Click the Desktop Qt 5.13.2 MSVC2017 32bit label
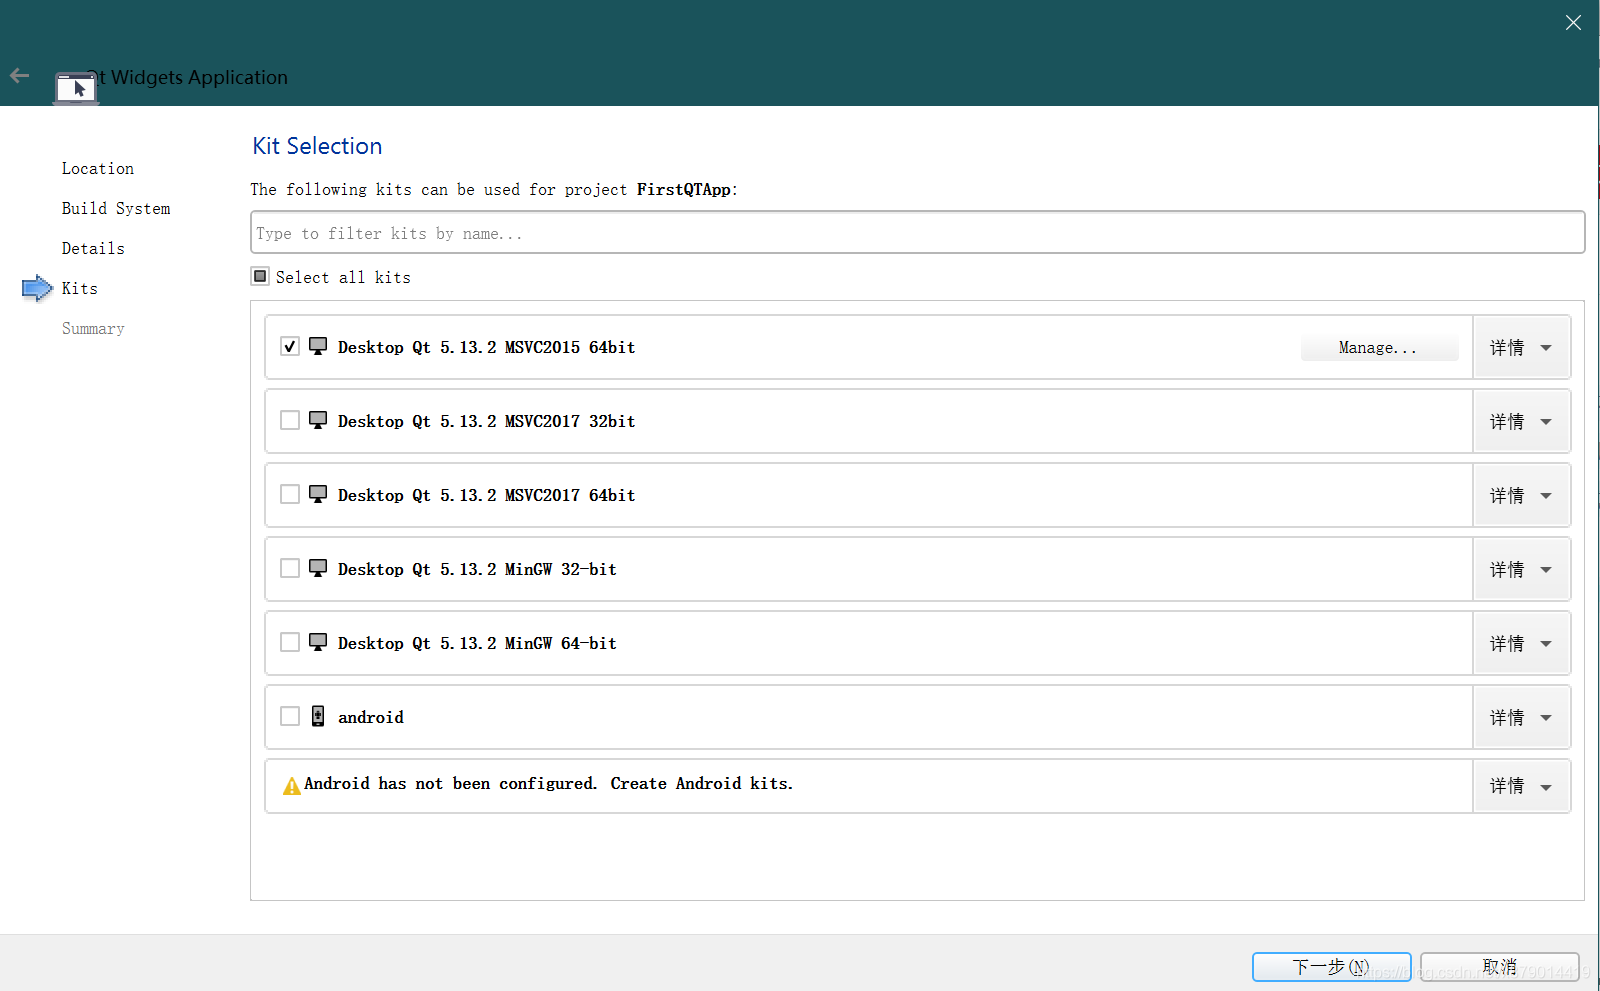Screen dimensions: 1600x991 (x=486, y=421)
